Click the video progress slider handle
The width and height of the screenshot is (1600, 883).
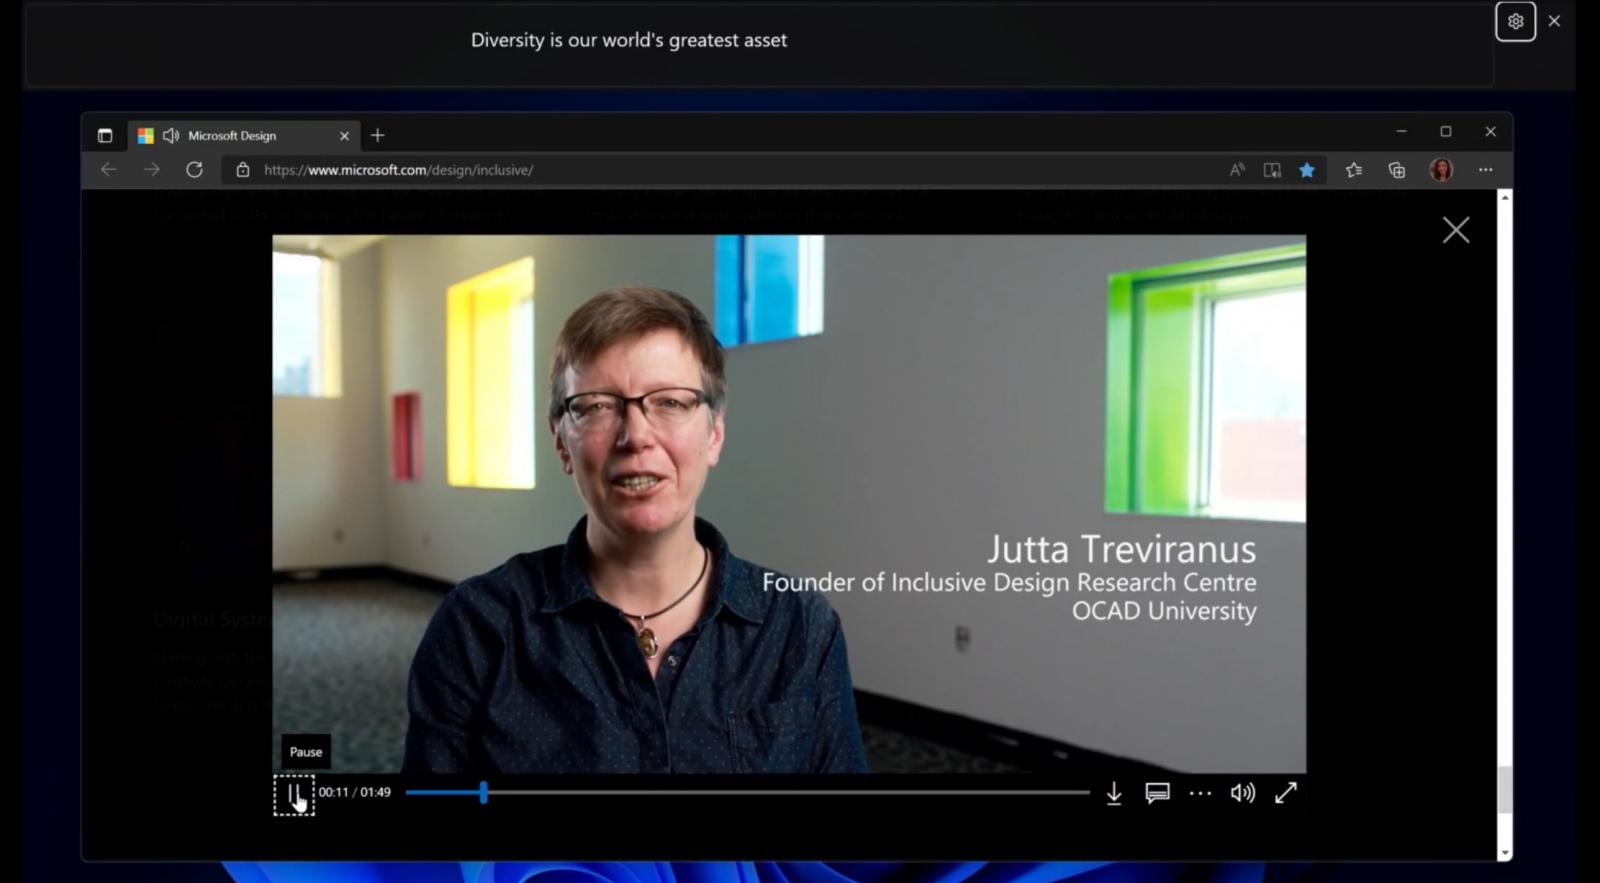483,793
